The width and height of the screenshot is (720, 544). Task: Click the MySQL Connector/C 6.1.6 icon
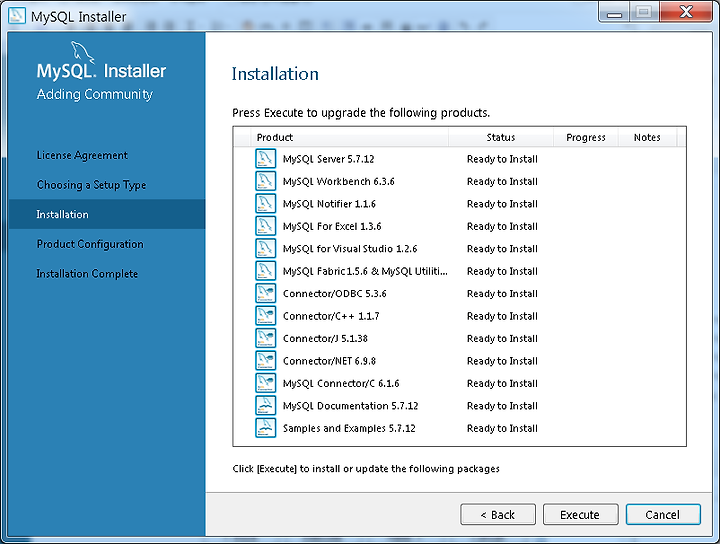point(265,383)
